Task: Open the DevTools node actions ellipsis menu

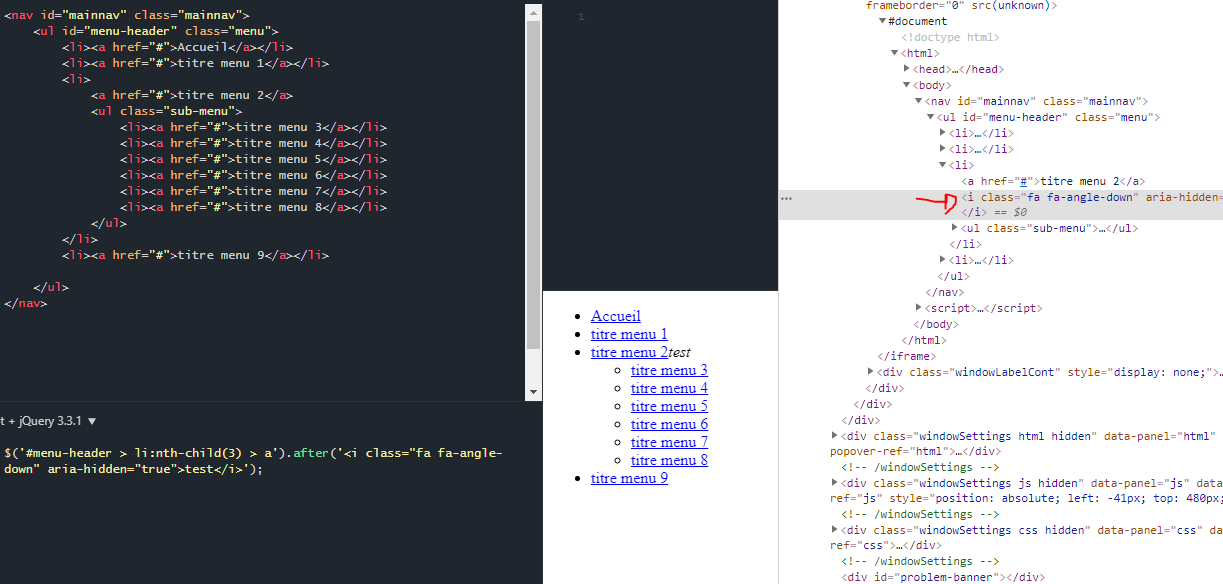Action: [786, 198]
